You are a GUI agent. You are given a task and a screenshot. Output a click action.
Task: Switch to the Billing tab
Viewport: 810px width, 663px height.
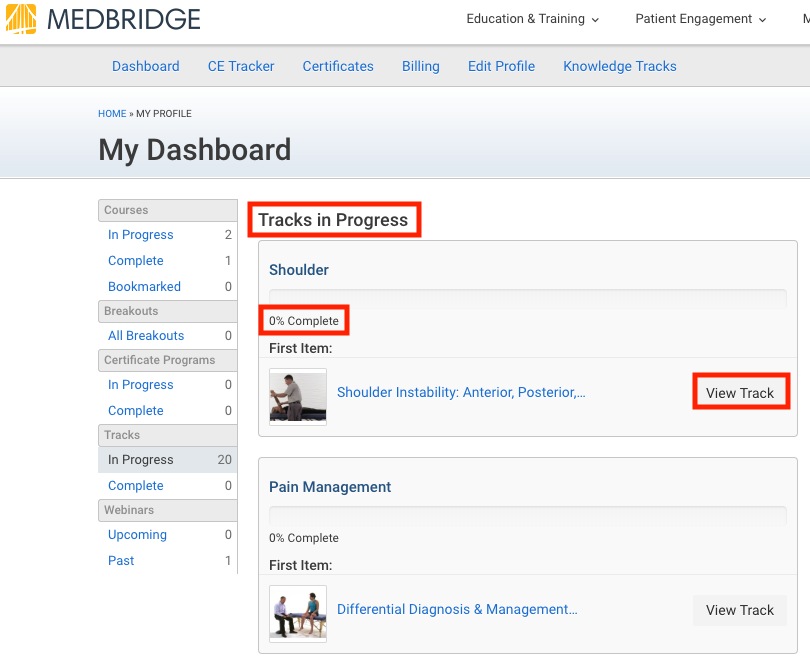click(420, 66)
